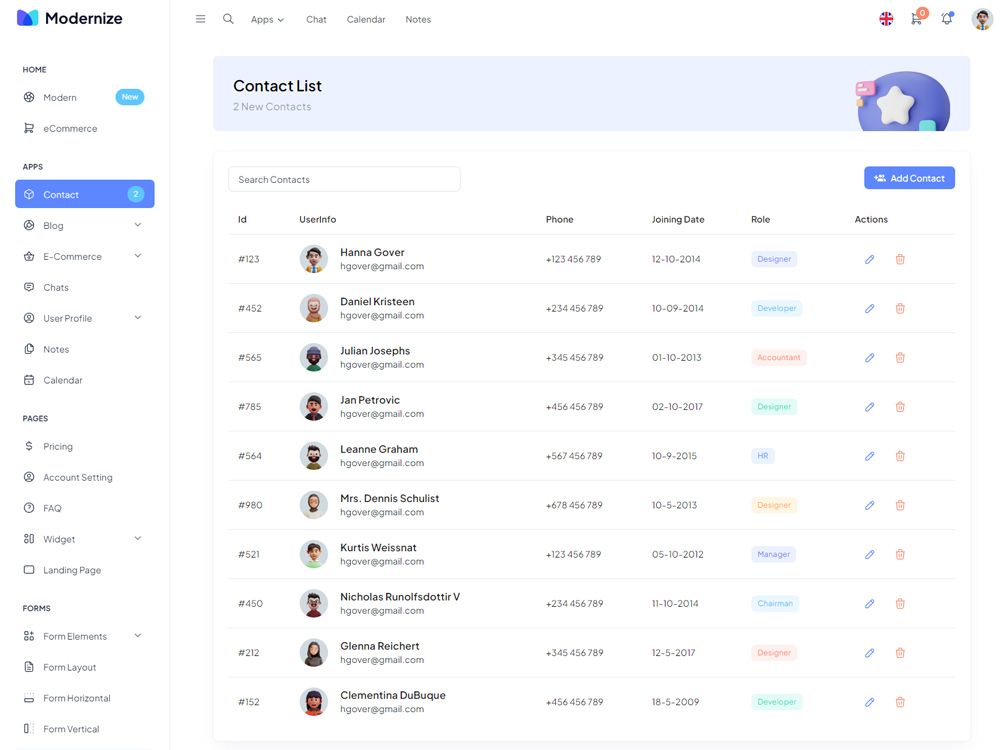Click the UK flag language icon

point(886,19)
